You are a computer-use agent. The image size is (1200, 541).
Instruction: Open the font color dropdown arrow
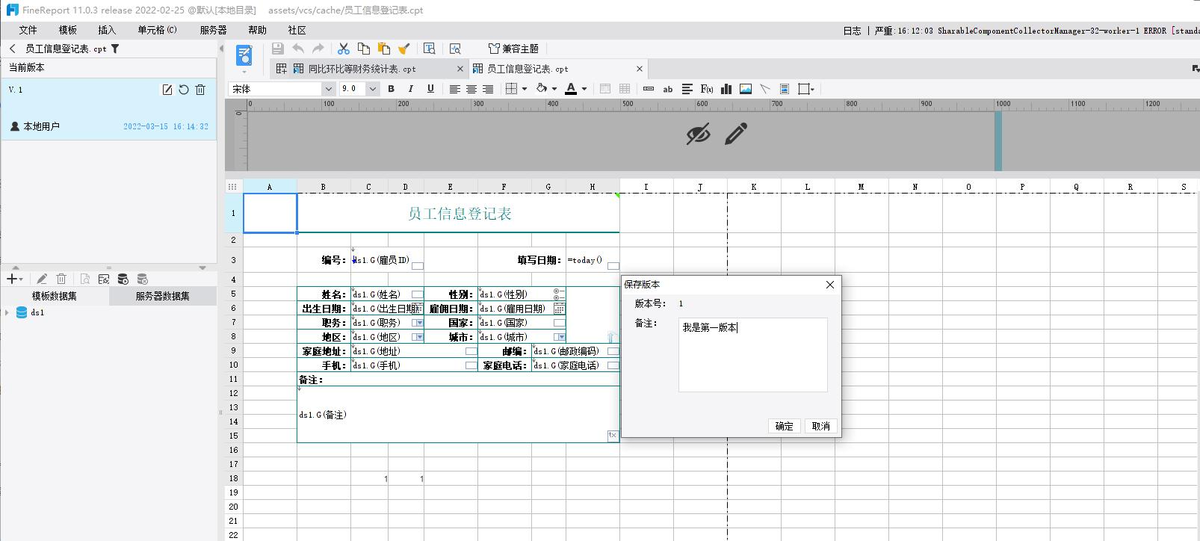point(585,89)
